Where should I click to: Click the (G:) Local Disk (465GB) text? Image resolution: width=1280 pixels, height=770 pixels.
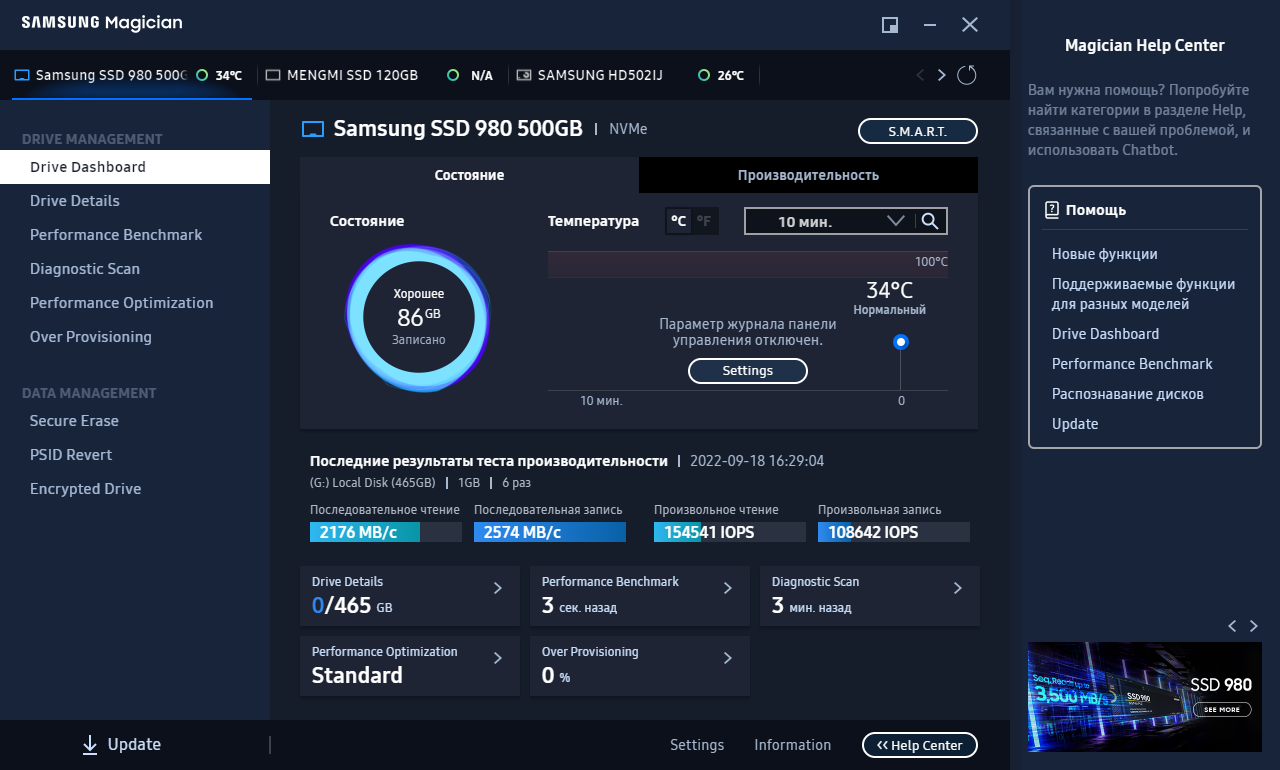(373, 483)
